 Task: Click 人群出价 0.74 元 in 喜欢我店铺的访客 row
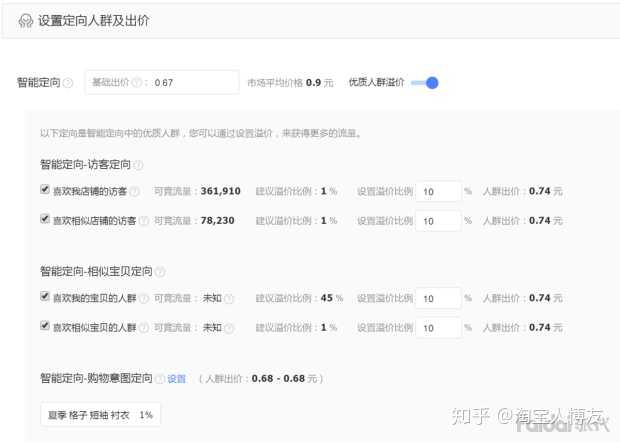coord(522,191)
